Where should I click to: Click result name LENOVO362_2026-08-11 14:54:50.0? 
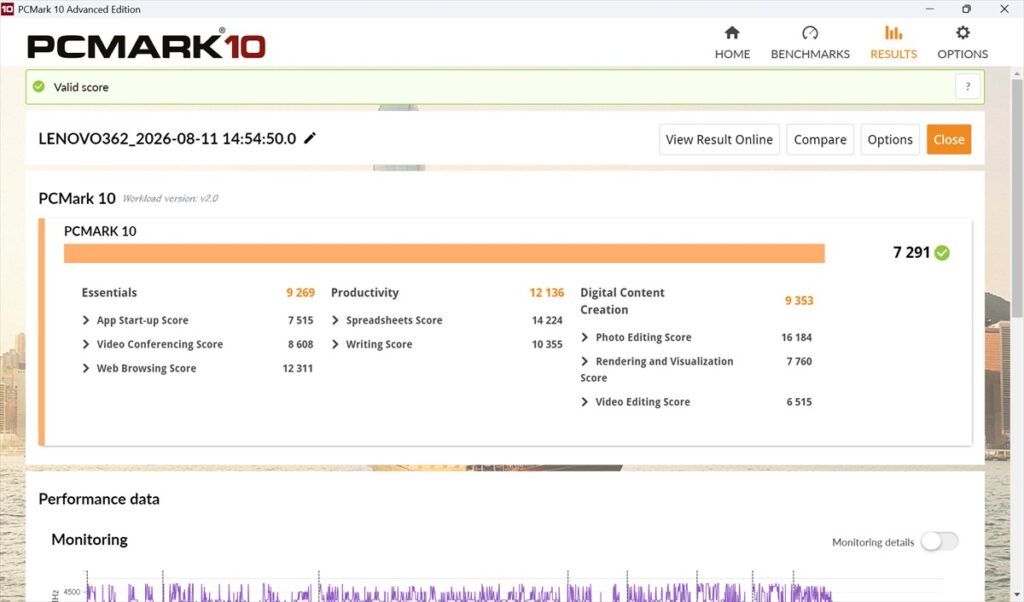coord(167,138)
